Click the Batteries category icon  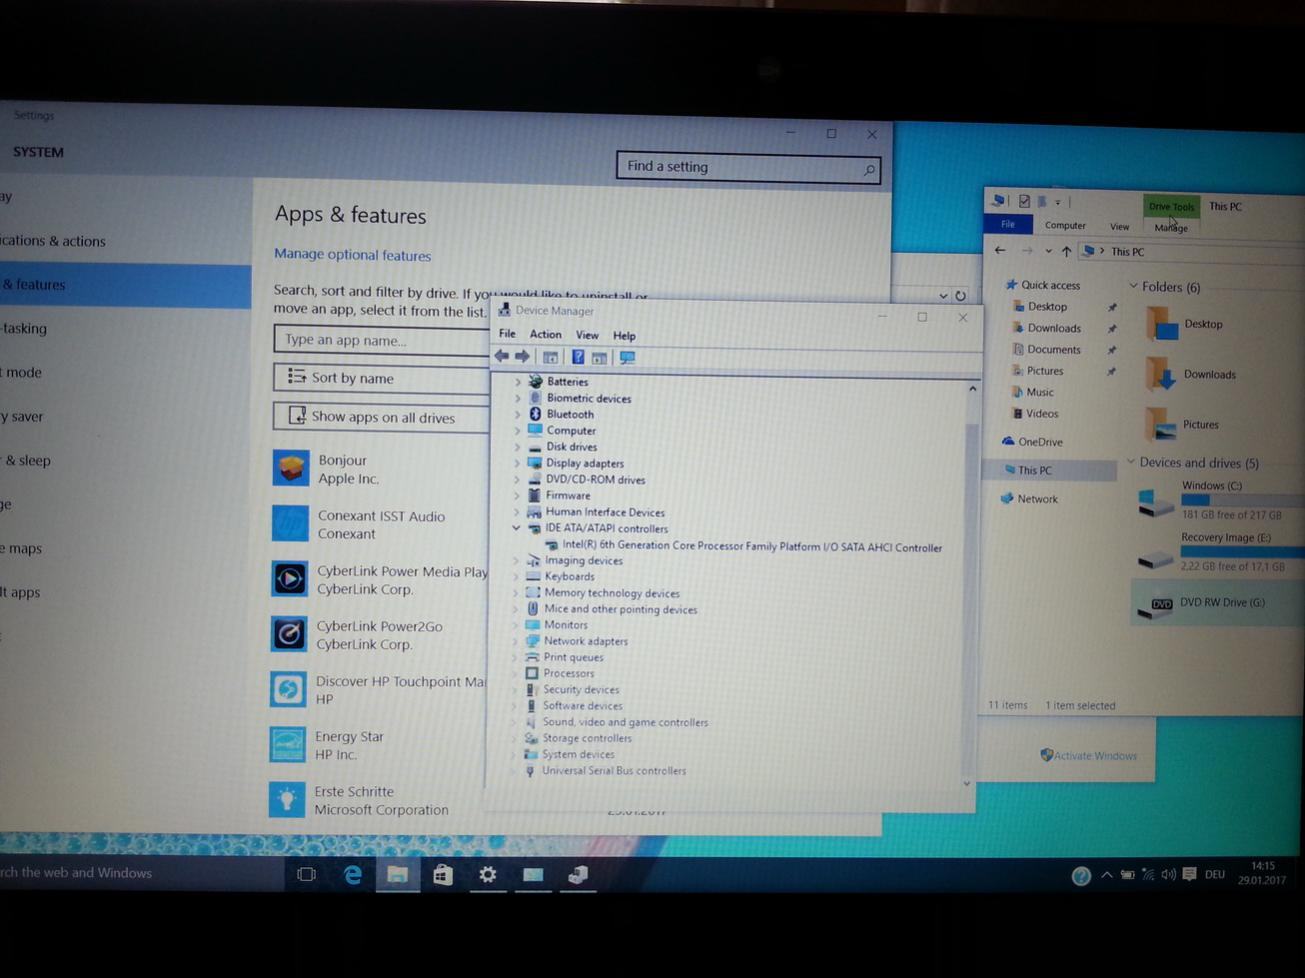[x=535, y=381]
